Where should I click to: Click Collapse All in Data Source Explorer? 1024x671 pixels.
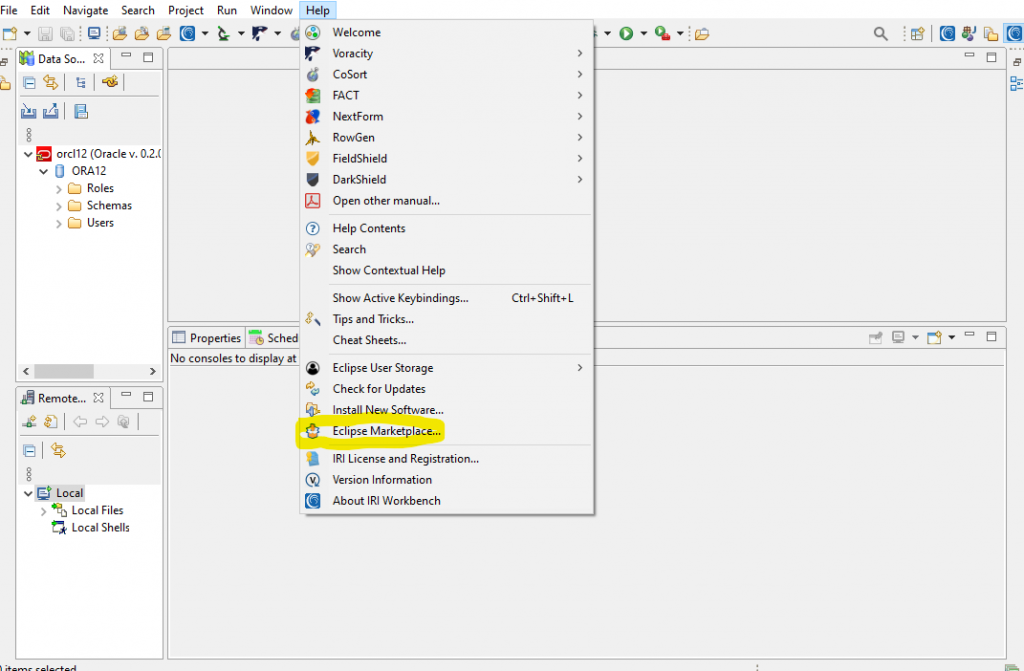click(29, 82)
